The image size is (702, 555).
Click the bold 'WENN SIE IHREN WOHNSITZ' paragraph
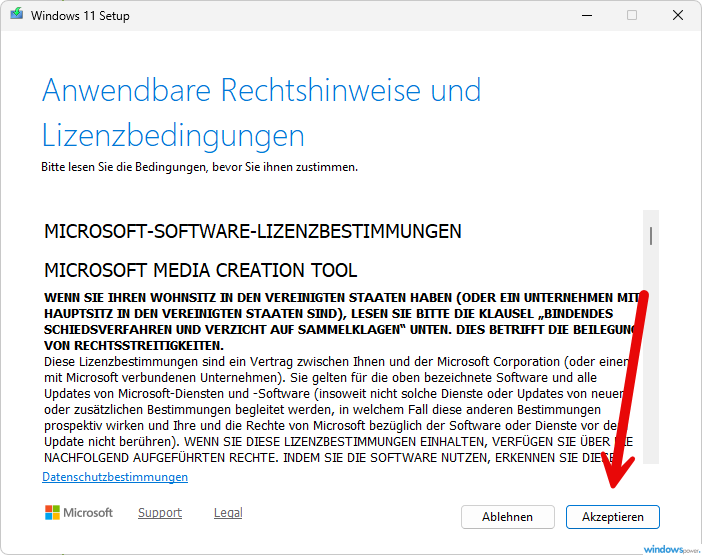(x=330, y=321)
